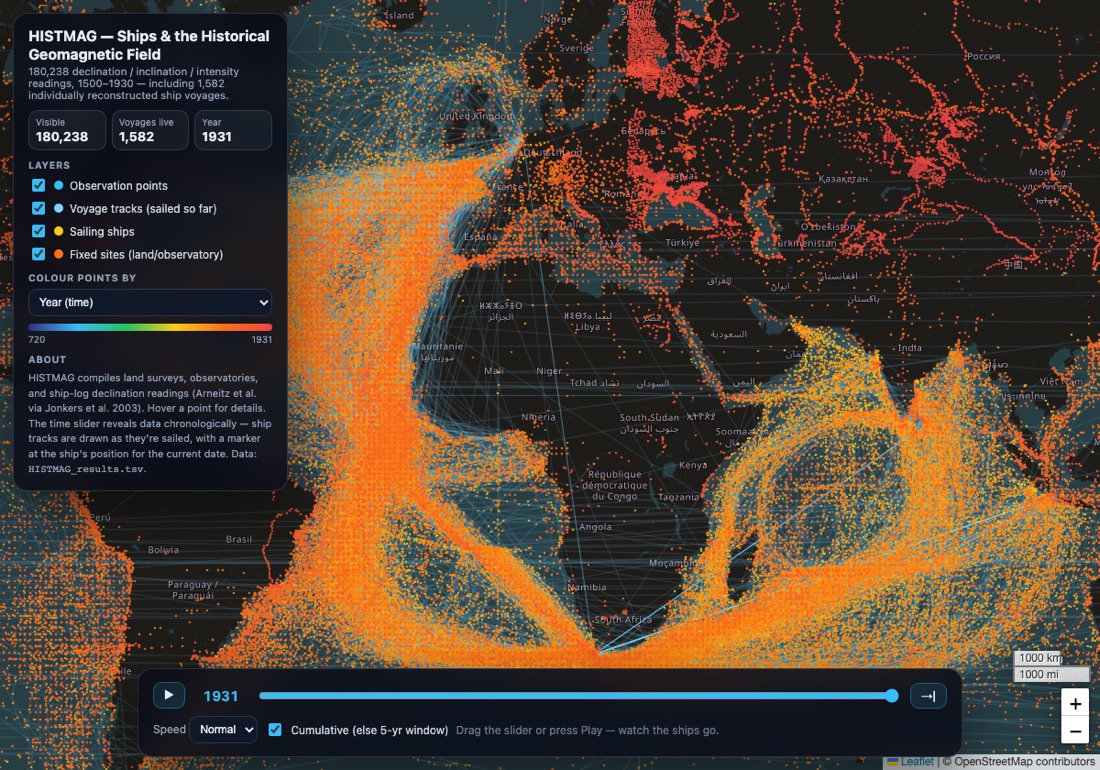The width and height of the screenshot is (1100, 770).
Task: Start timeline playback with the Play button
Action: coord(169,696)
